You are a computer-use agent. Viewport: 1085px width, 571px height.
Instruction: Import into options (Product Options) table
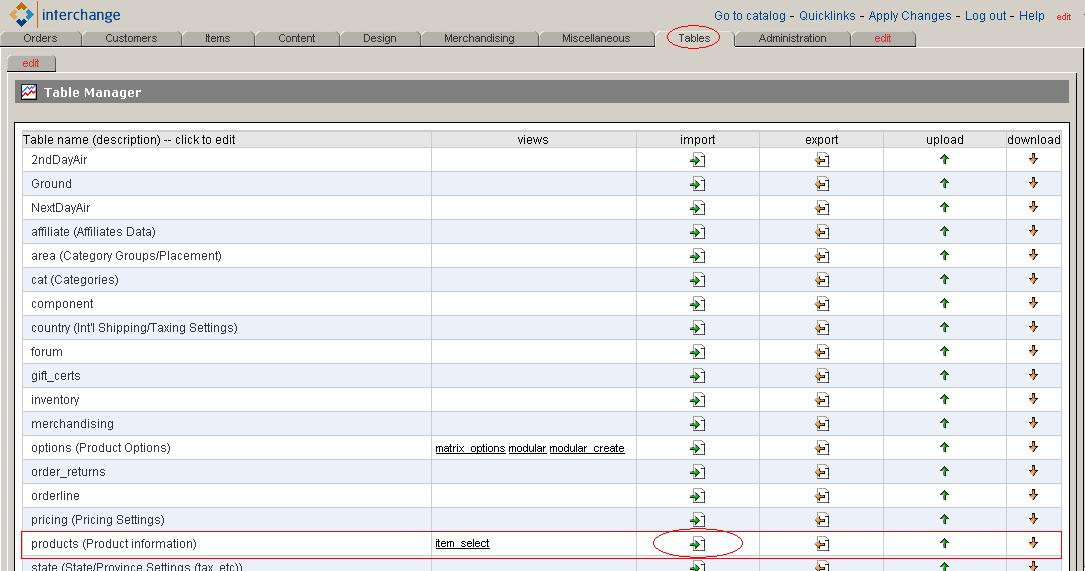698,448
